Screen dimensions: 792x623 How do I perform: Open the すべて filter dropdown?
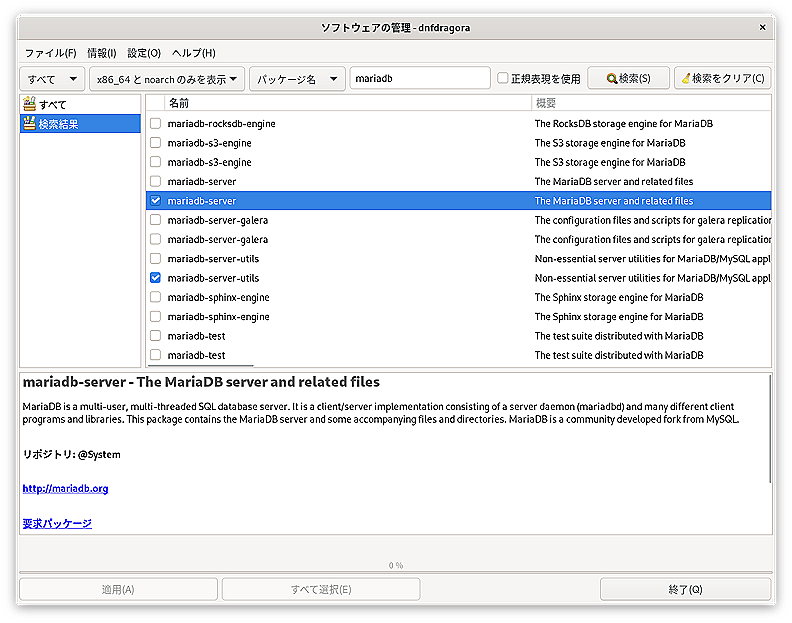[x=52, y=79]
